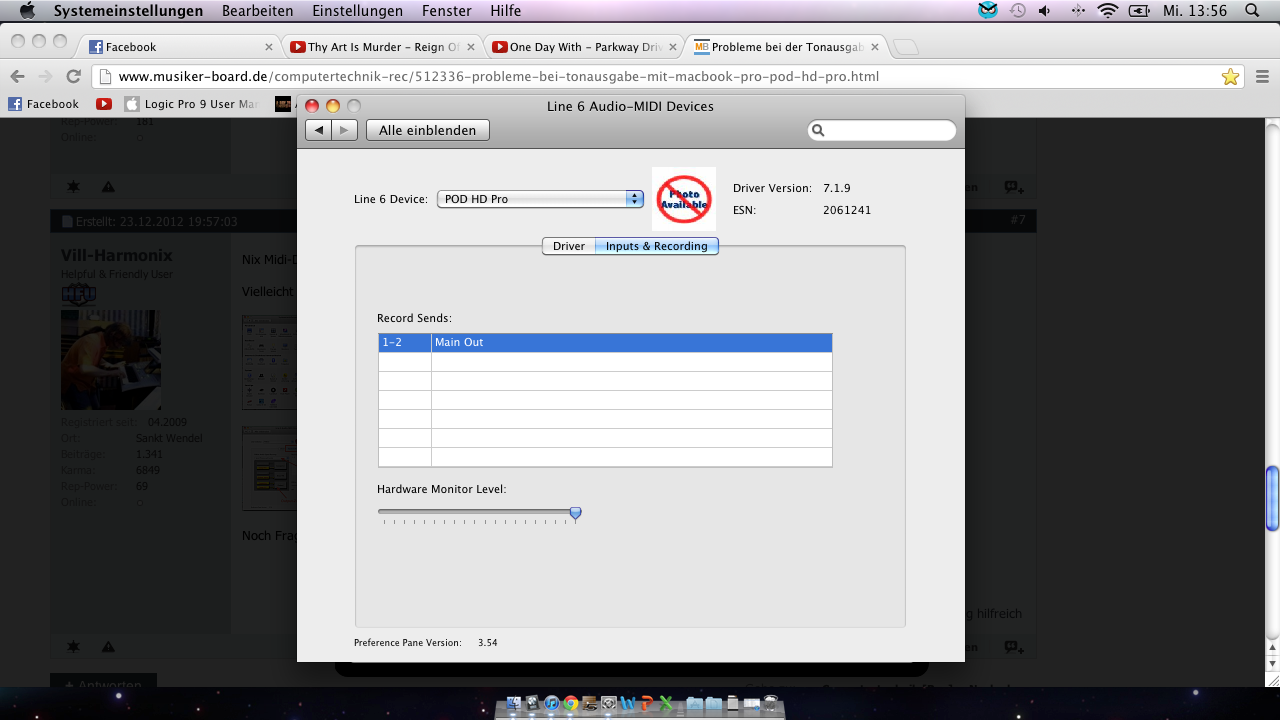This screenshot has width=1280, height=720.
Task: Open the volume menu bar icon
Action: point(1045,11)
